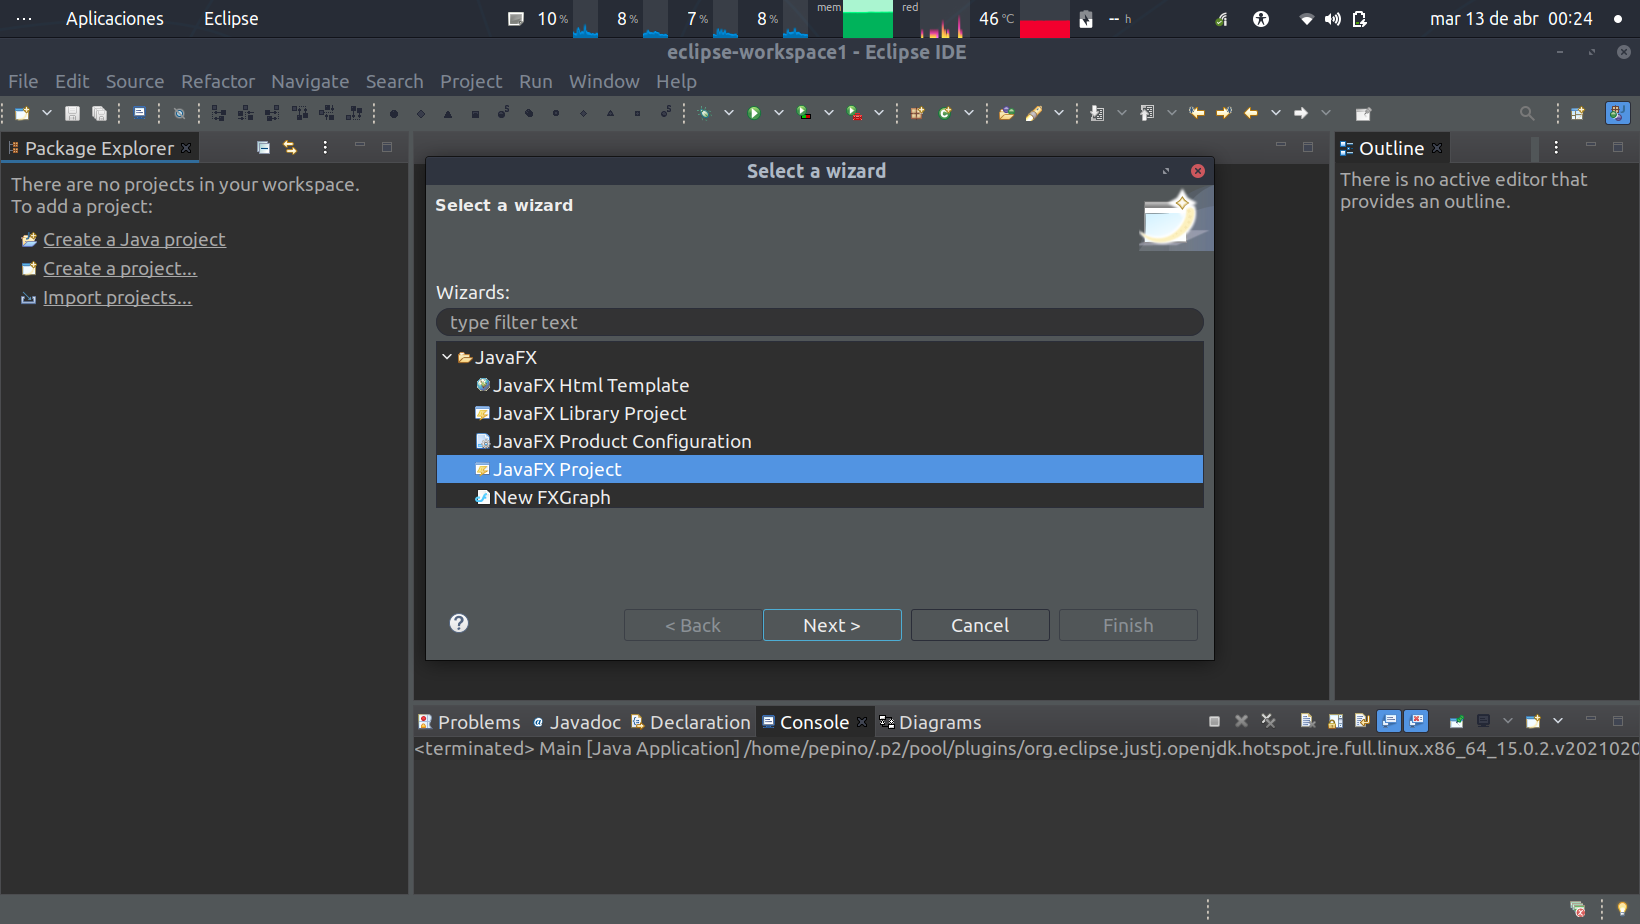Click the Save icon in the toolbar

[x=72, y=114]
